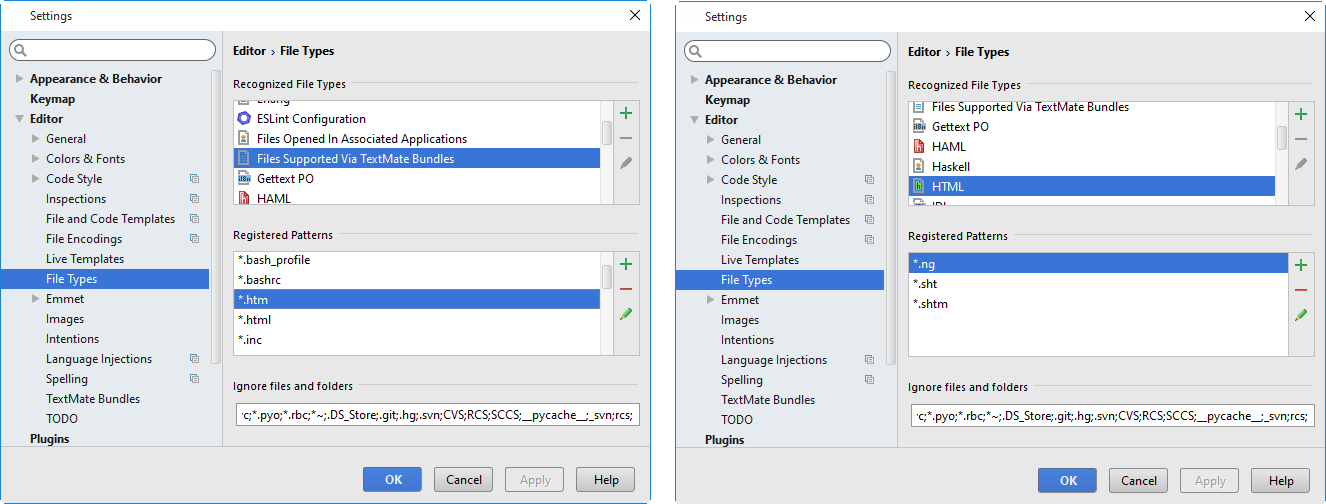Click Gettext PO icon in left window
Image resolution: width=1326 pixels, height=504 pixels.
pos(244,179)
